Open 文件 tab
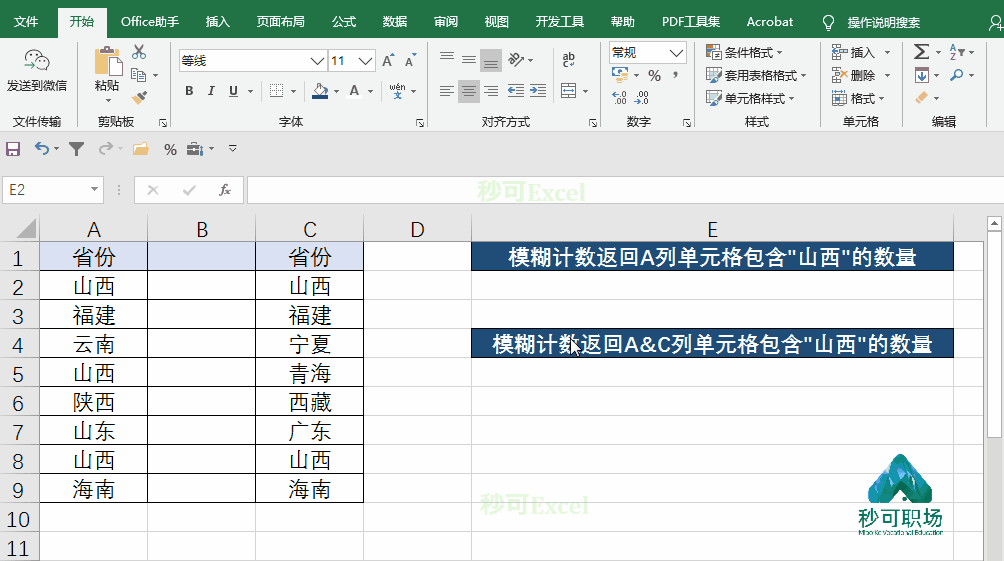The image size is (1004, 561). 26,22
